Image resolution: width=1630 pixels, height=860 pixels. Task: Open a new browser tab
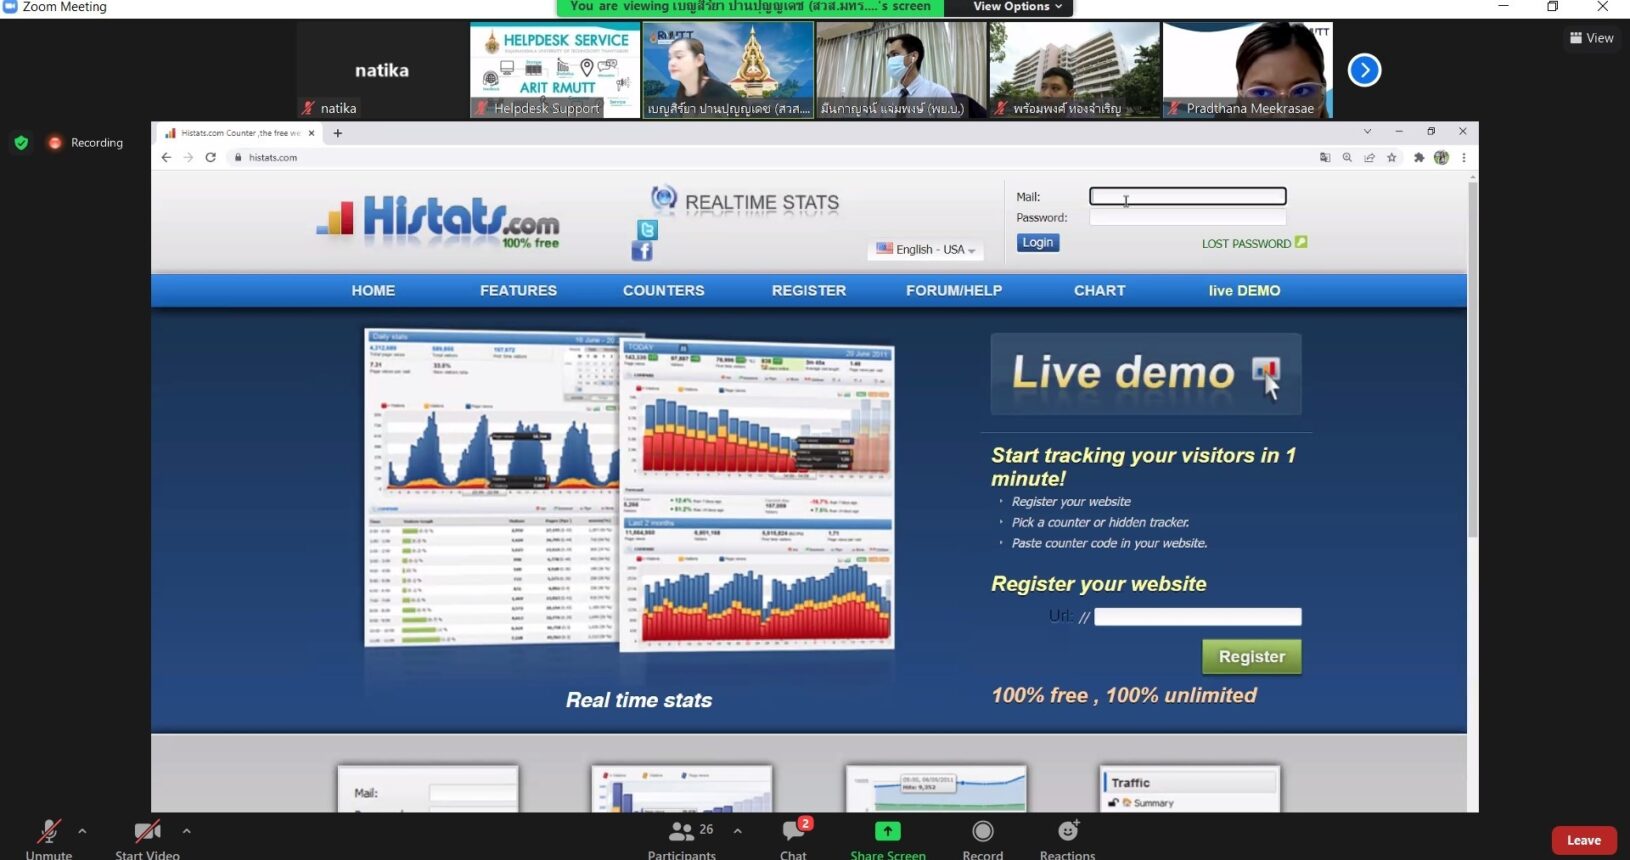click(x=338, y=133)
